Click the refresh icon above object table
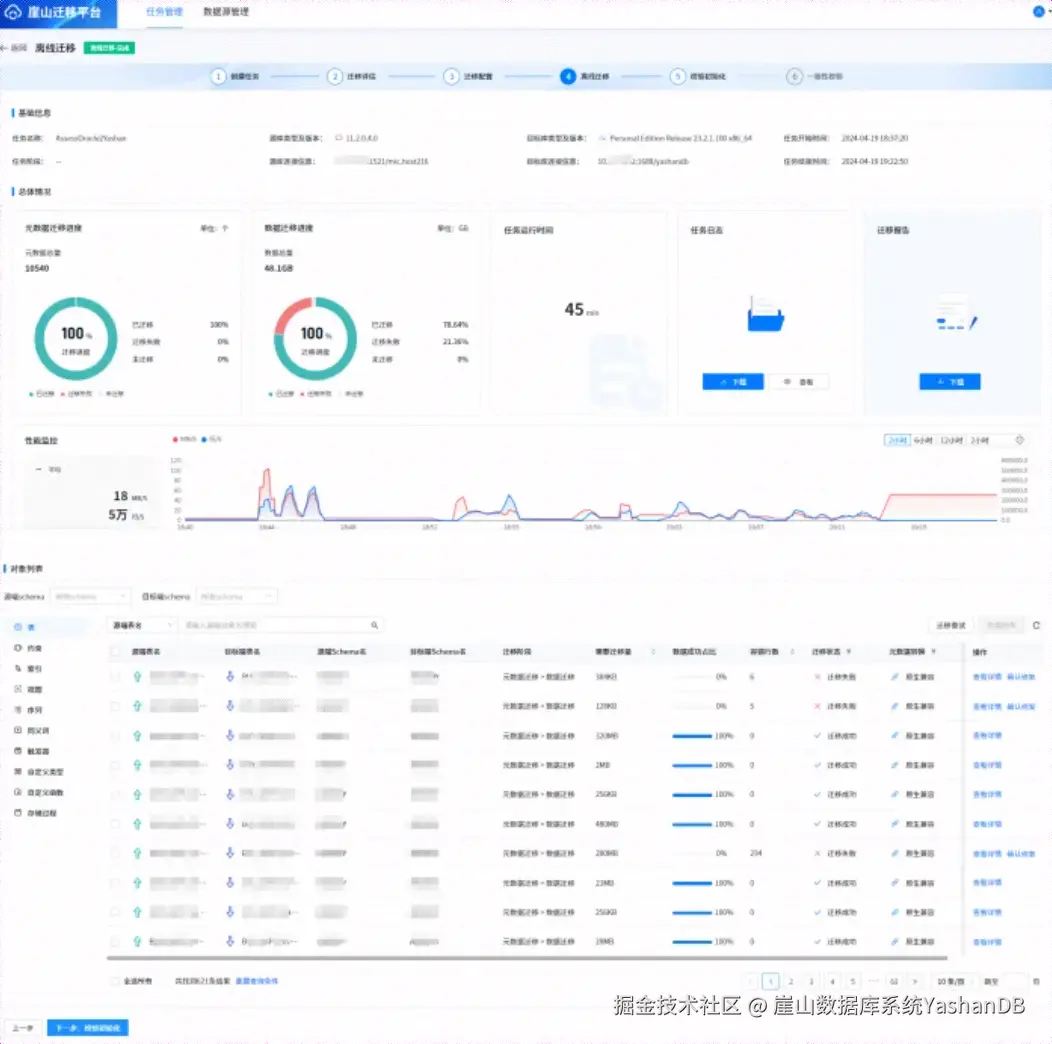Screen dimensions: 1052x1044 1036,625
